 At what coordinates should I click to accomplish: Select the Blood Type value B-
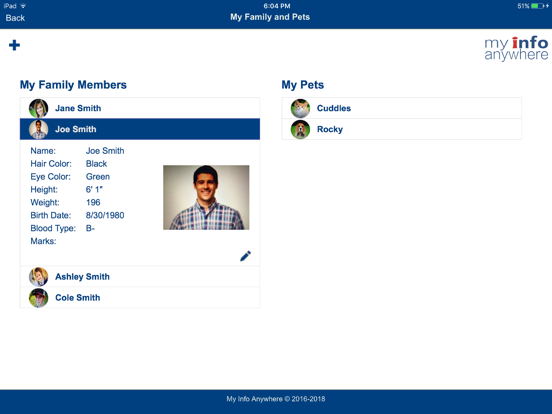90,228
